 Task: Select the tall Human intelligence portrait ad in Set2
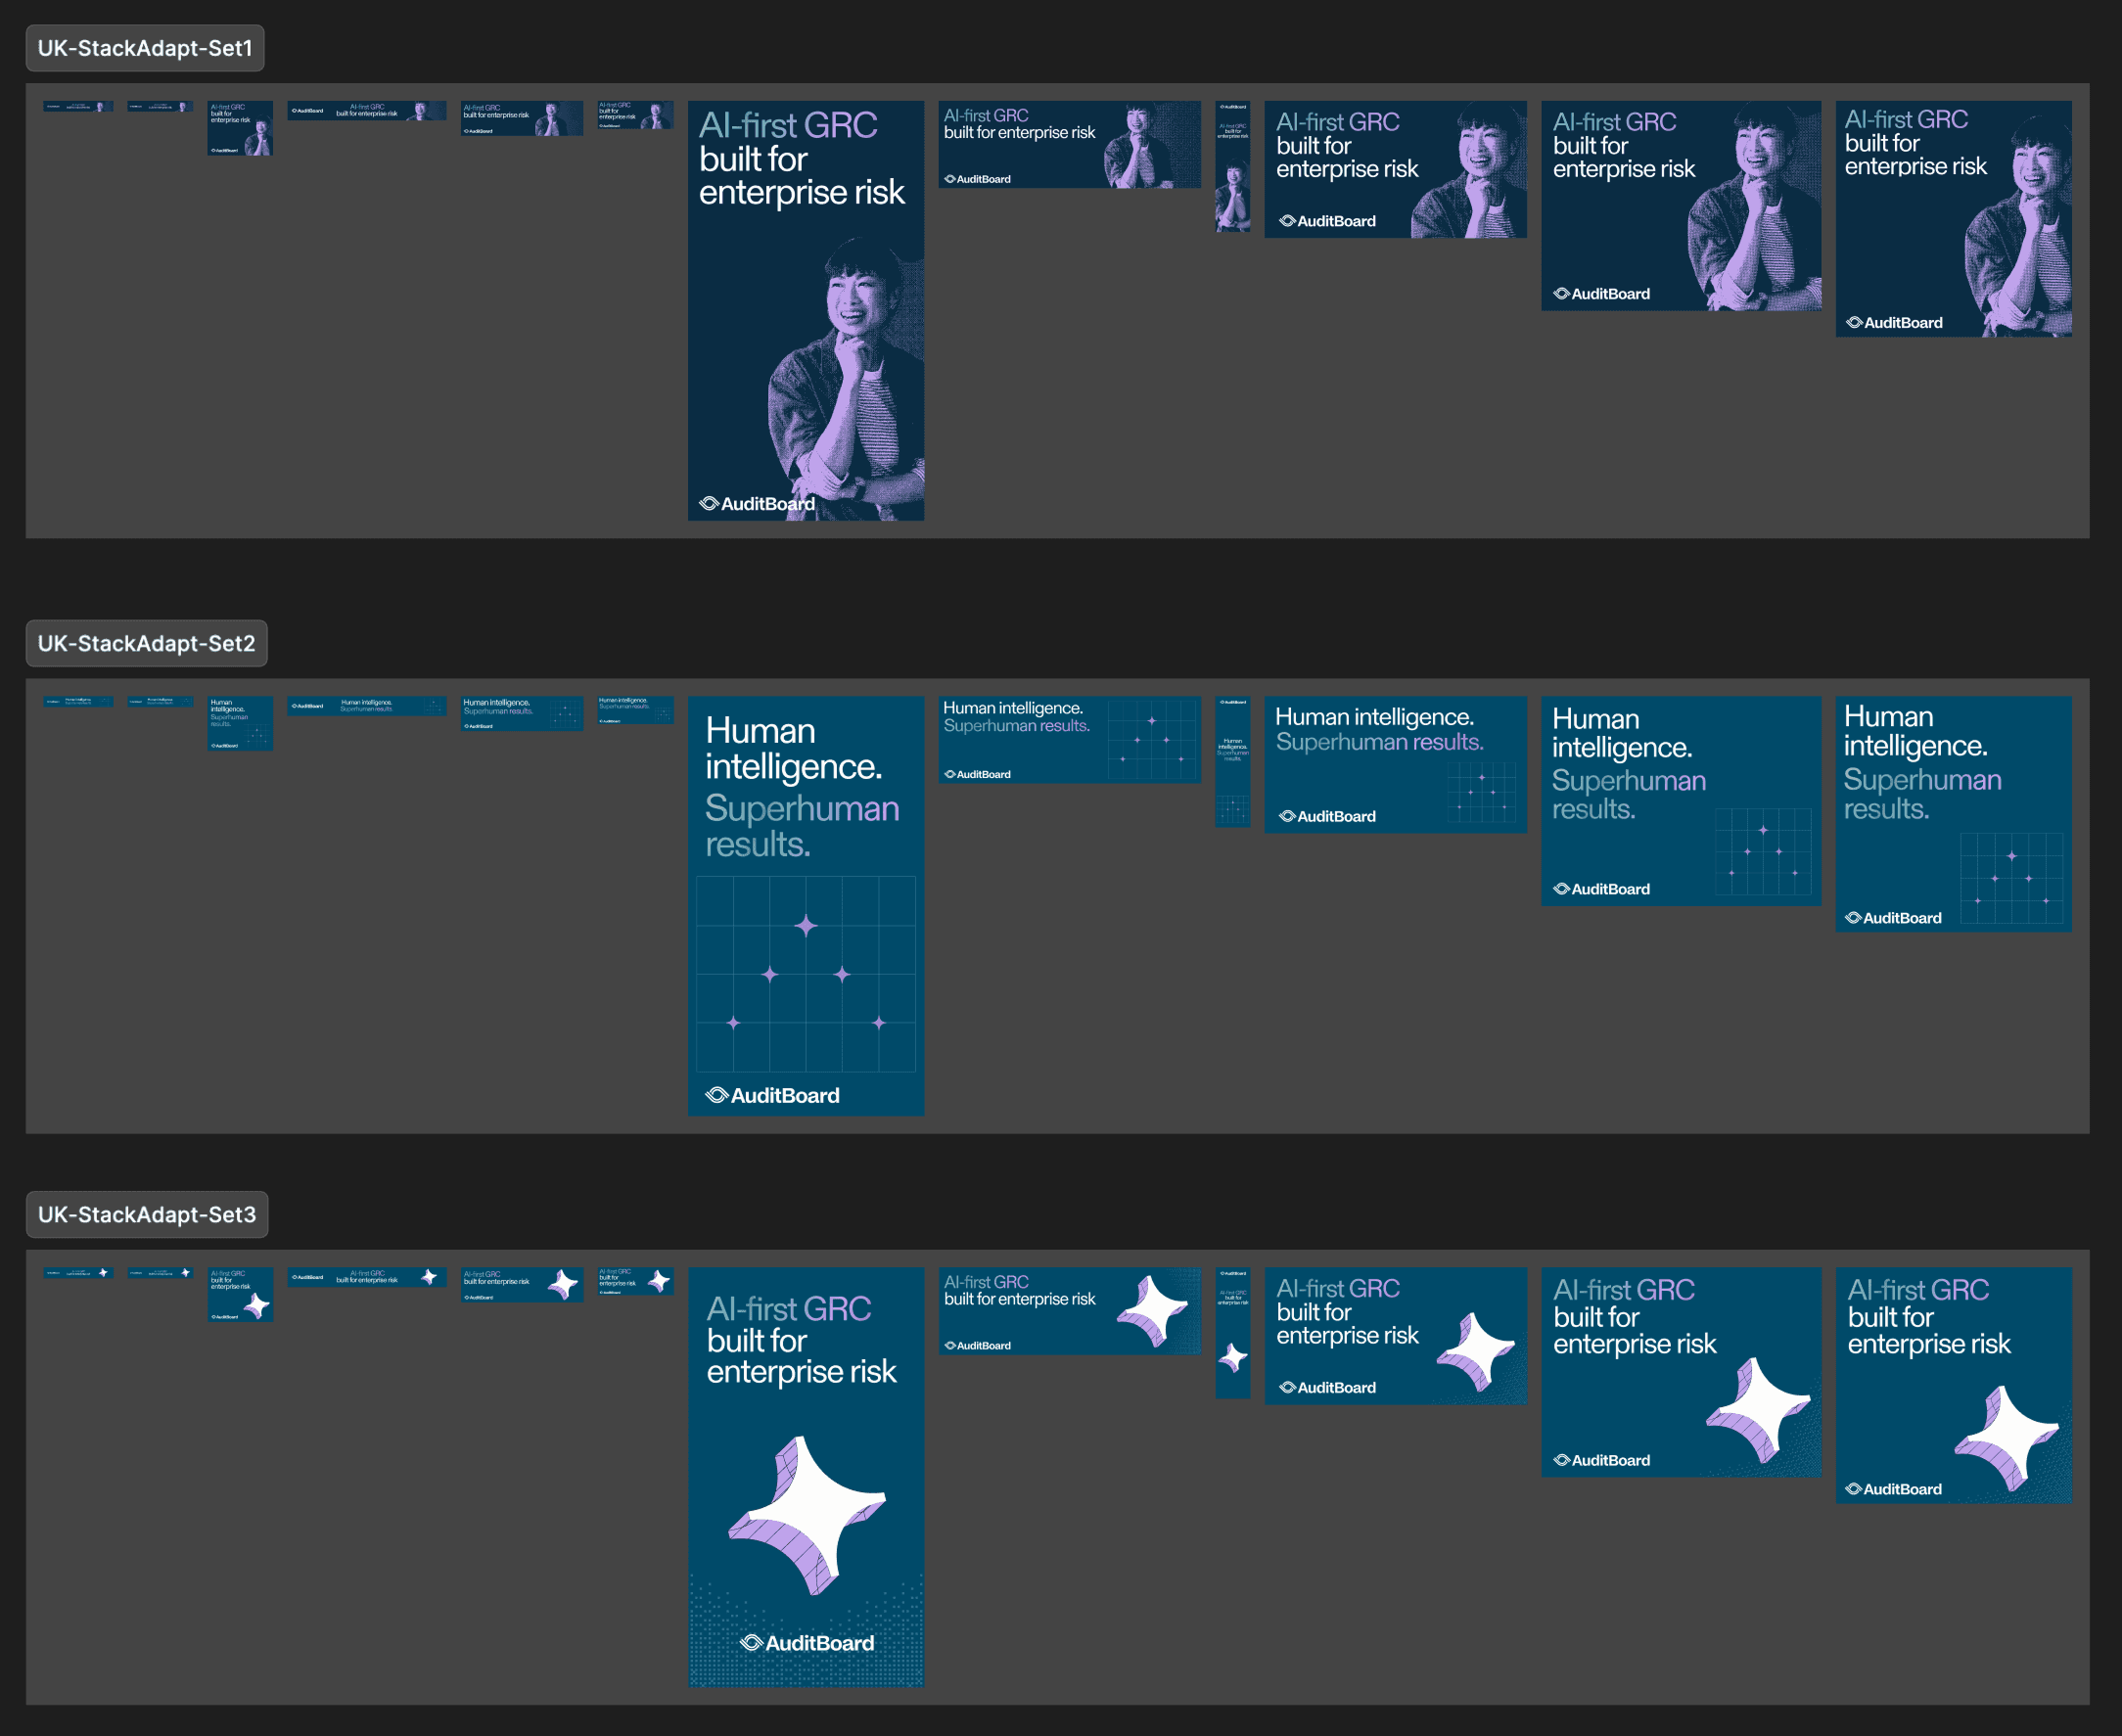click(x=806, y=906)
